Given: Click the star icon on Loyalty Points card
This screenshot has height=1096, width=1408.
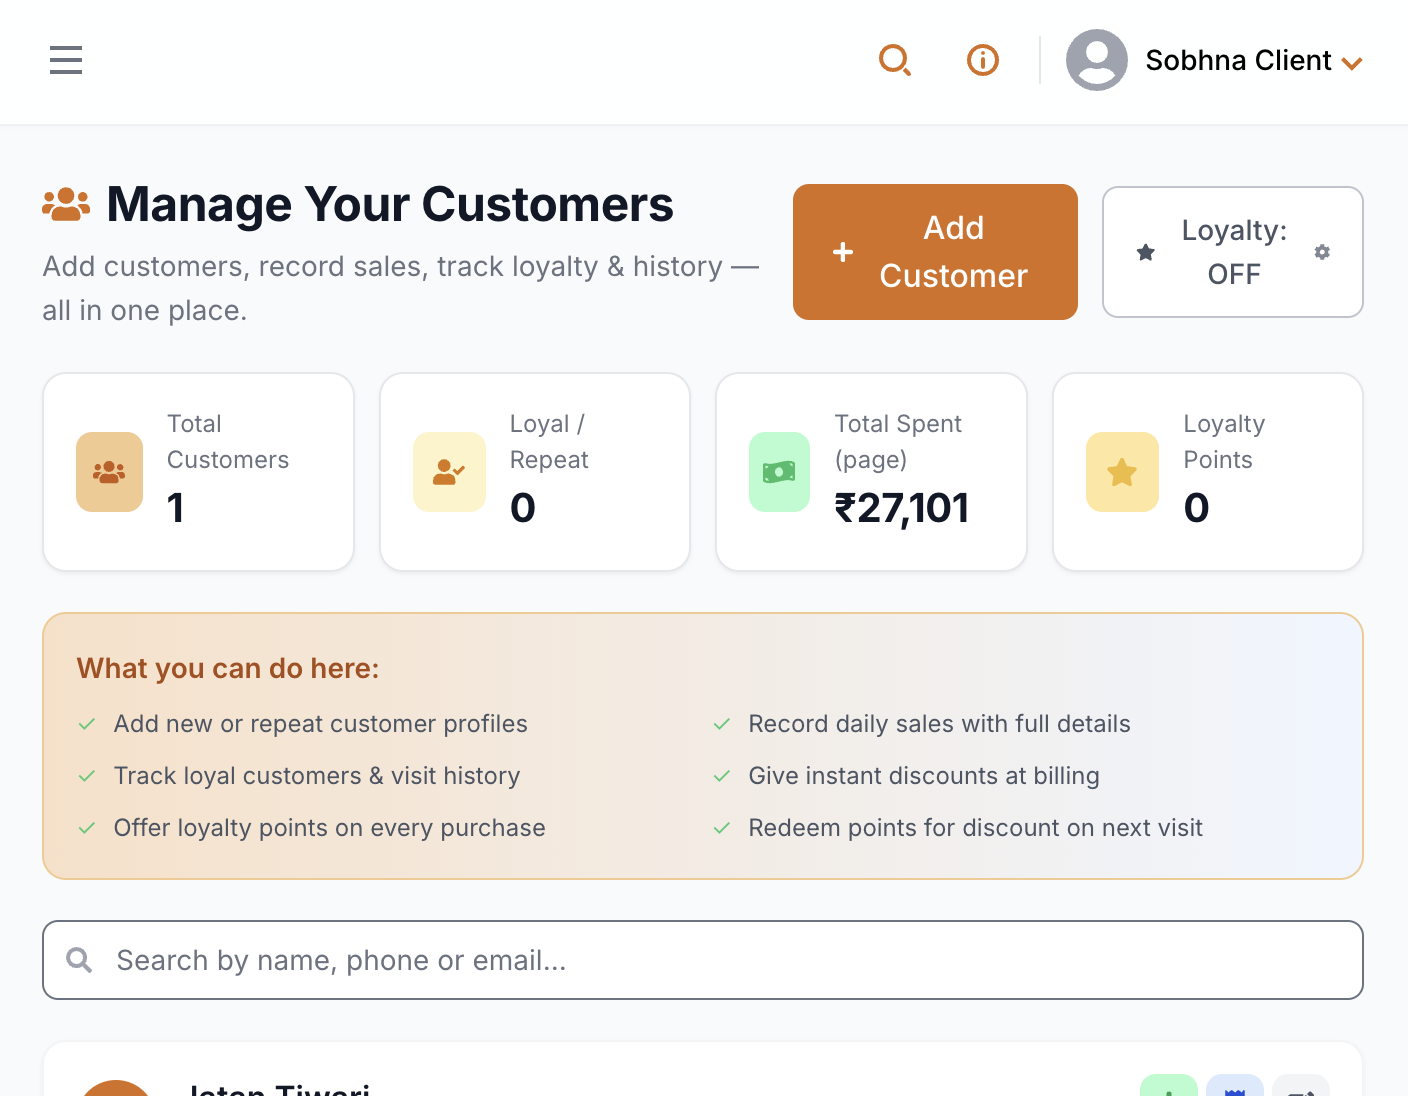Looking at the screenshot, I should pos(1122,471).
